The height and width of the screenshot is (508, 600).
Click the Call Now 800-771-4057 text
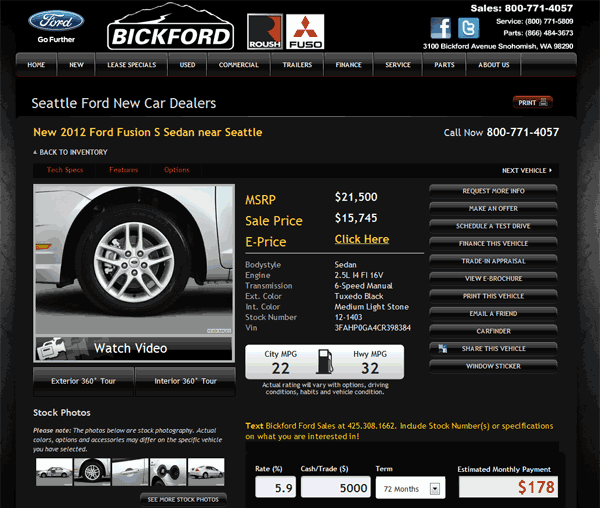[x=501, y=132]
